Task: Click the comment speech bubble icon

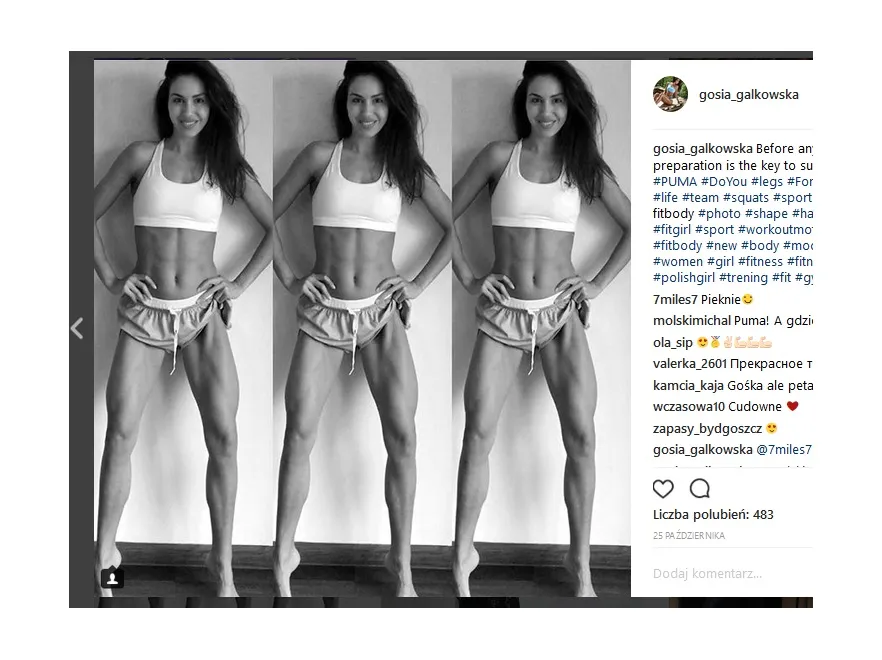Action: pos(700,489)
